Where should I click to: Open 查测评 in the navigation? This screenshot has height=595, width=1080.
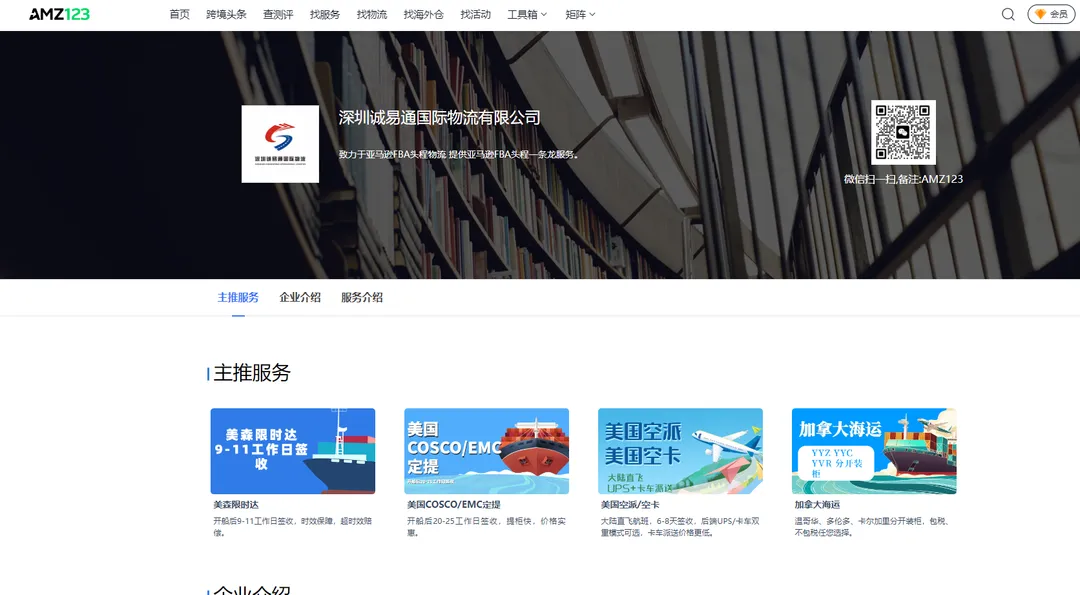coord(278,14)
